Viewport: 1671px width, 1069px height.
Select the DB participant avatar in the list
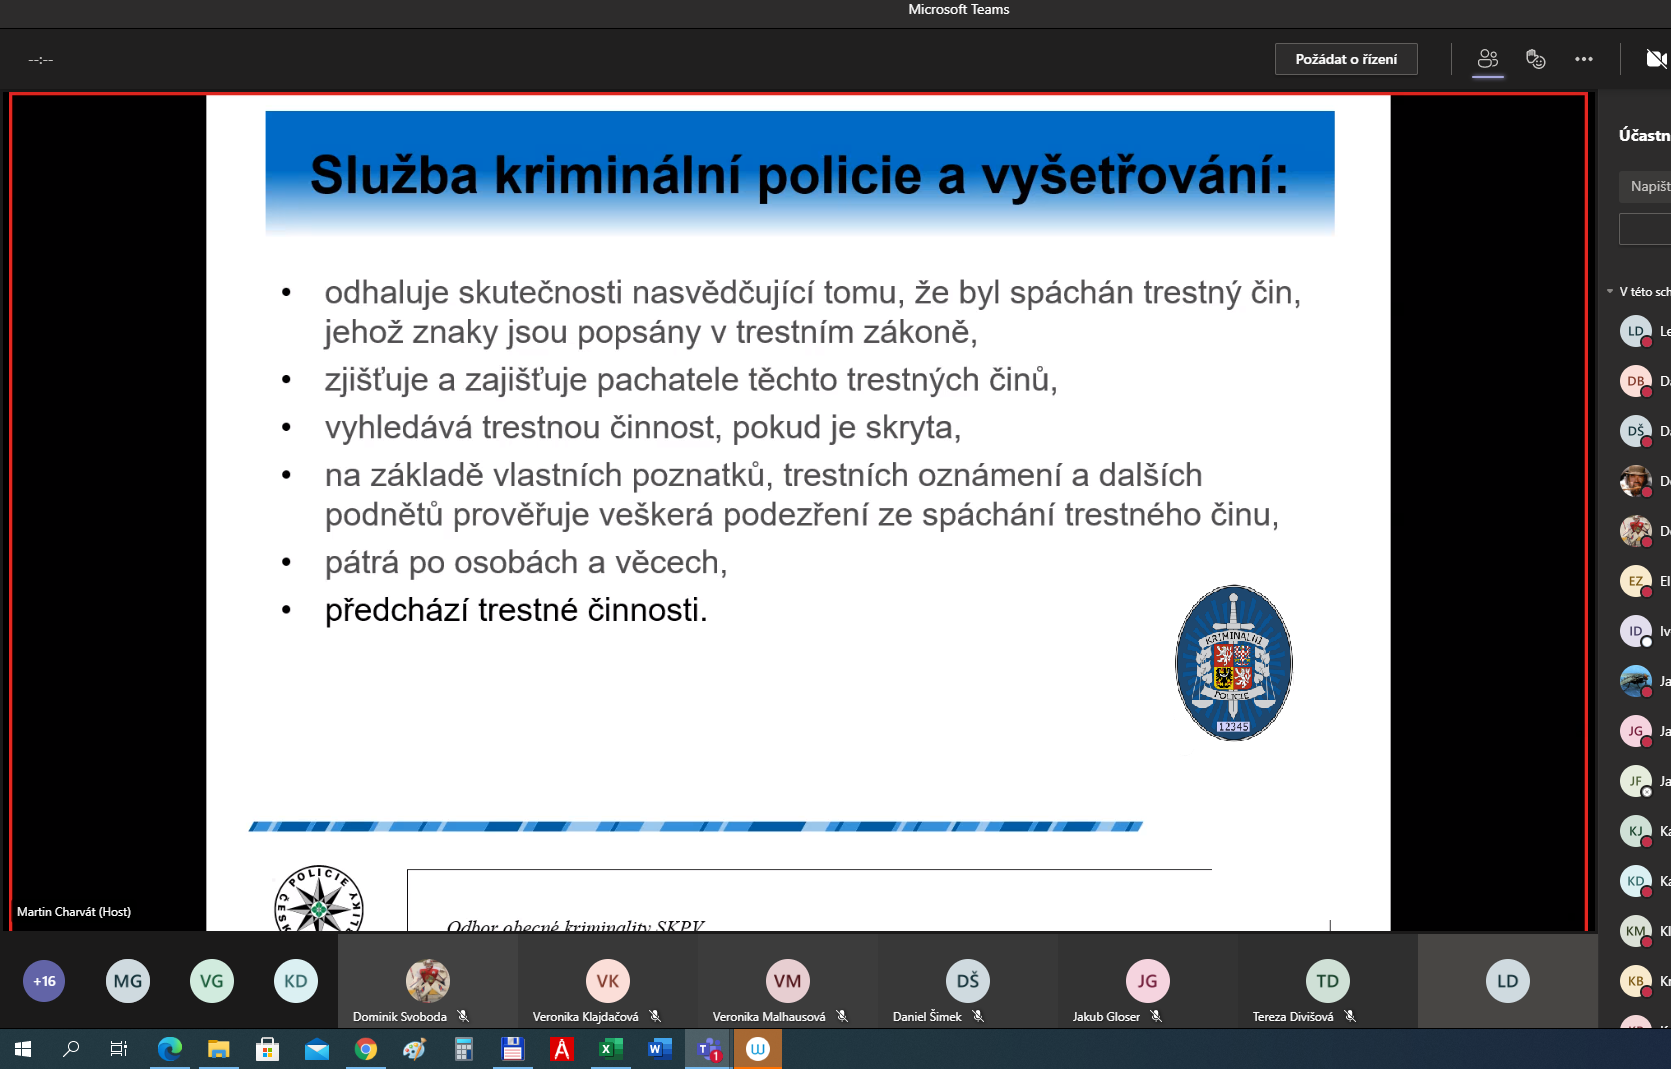(x=1636, y=381)
